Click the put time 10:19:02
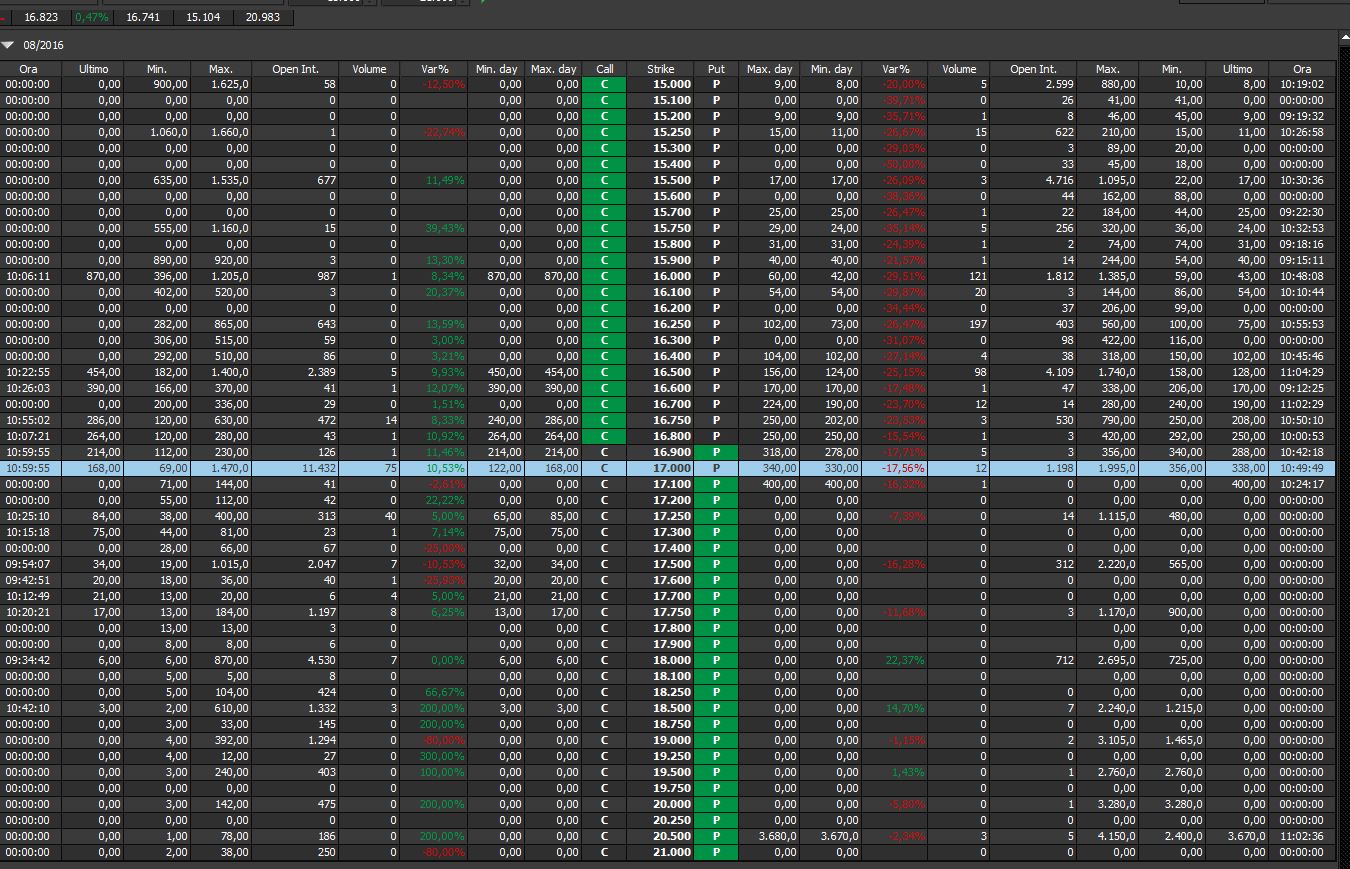The image size is (1350, 869). [x=1302, y=85]
